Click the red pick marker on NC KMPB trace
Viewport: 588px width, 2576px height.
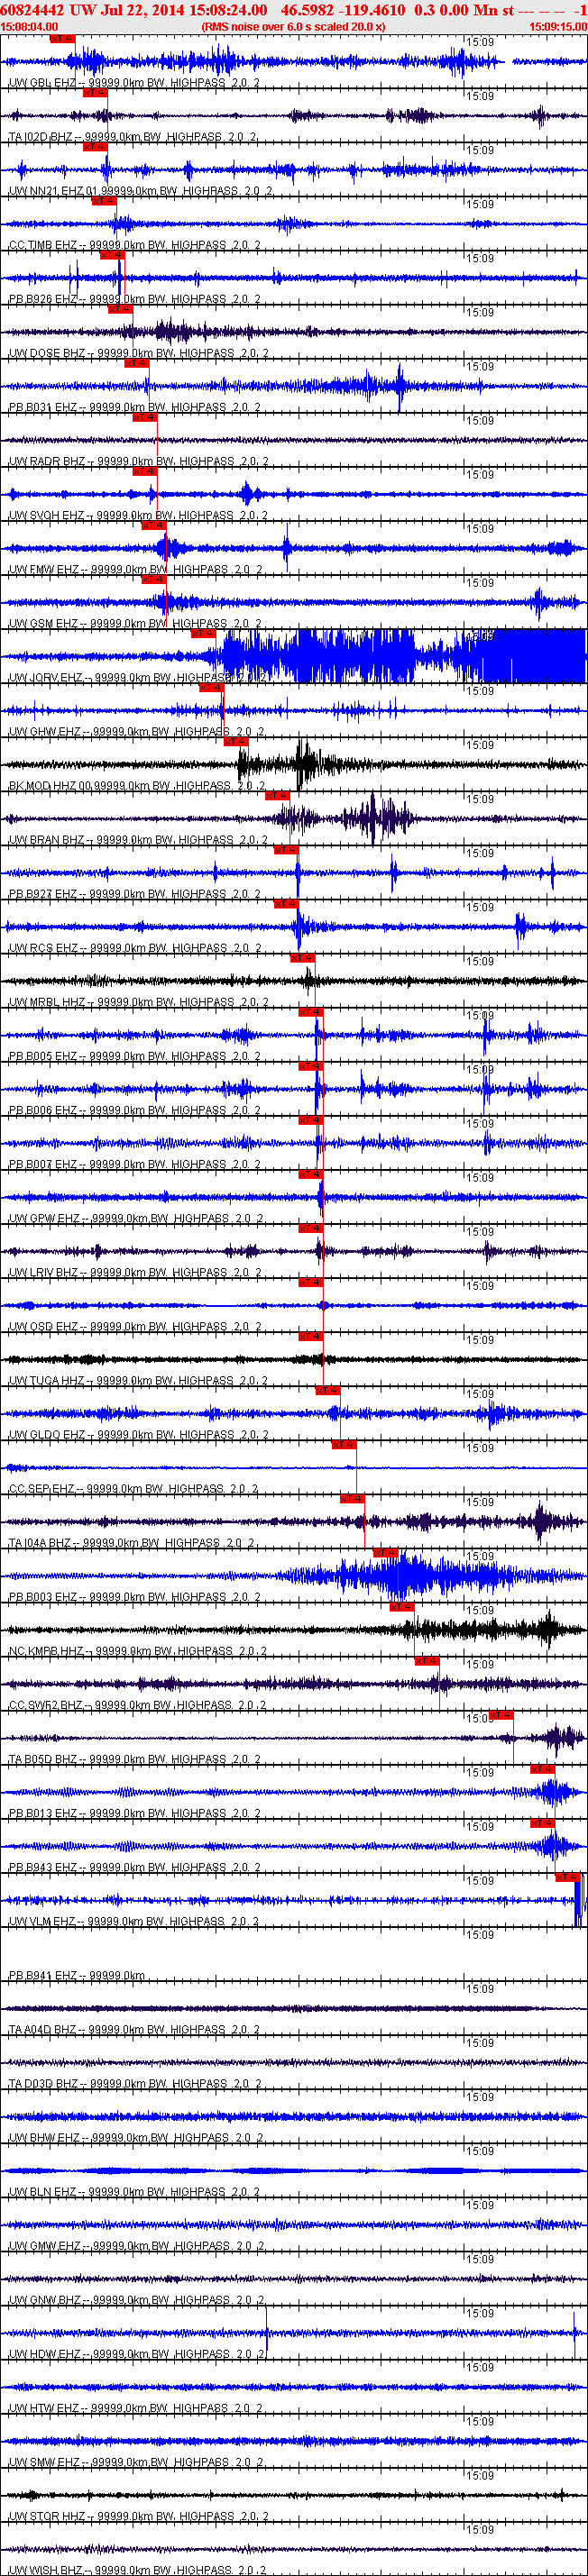click(401, 1605)
